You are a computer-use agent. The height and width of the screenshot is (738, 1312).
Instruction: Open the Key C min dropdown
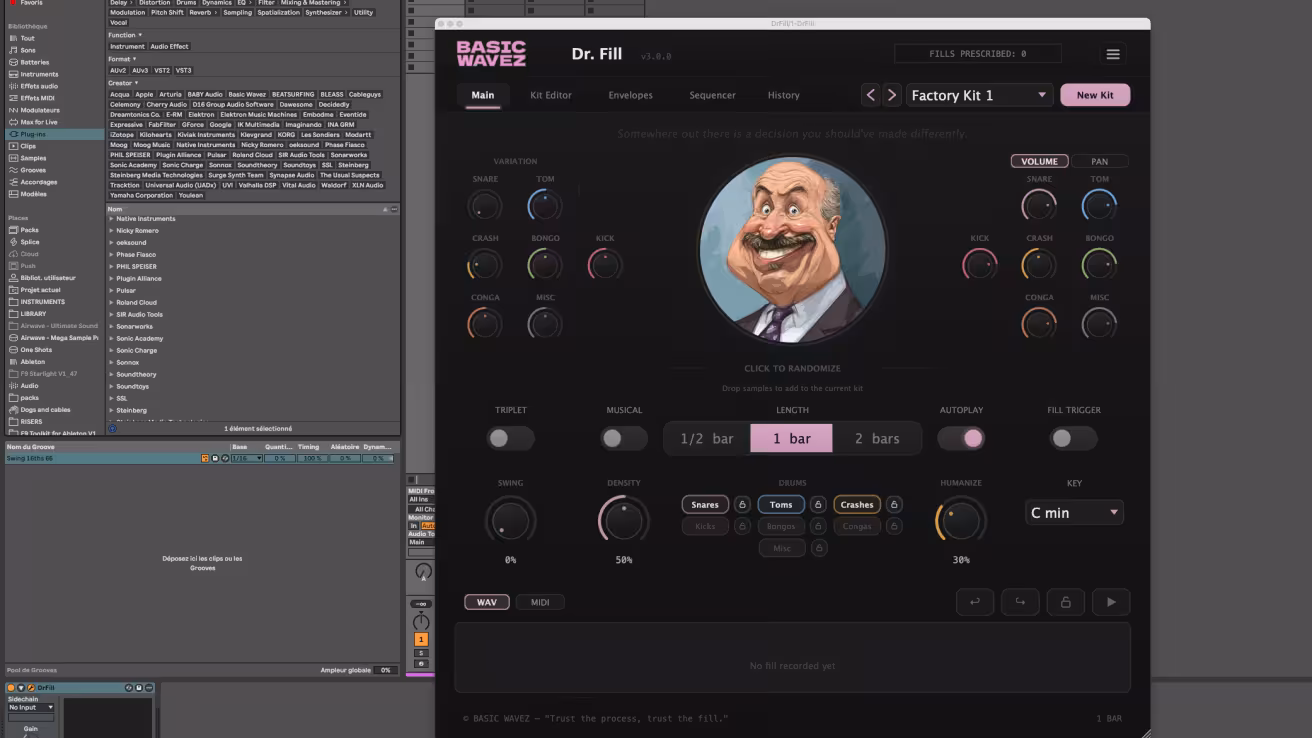coord(1074,513)
